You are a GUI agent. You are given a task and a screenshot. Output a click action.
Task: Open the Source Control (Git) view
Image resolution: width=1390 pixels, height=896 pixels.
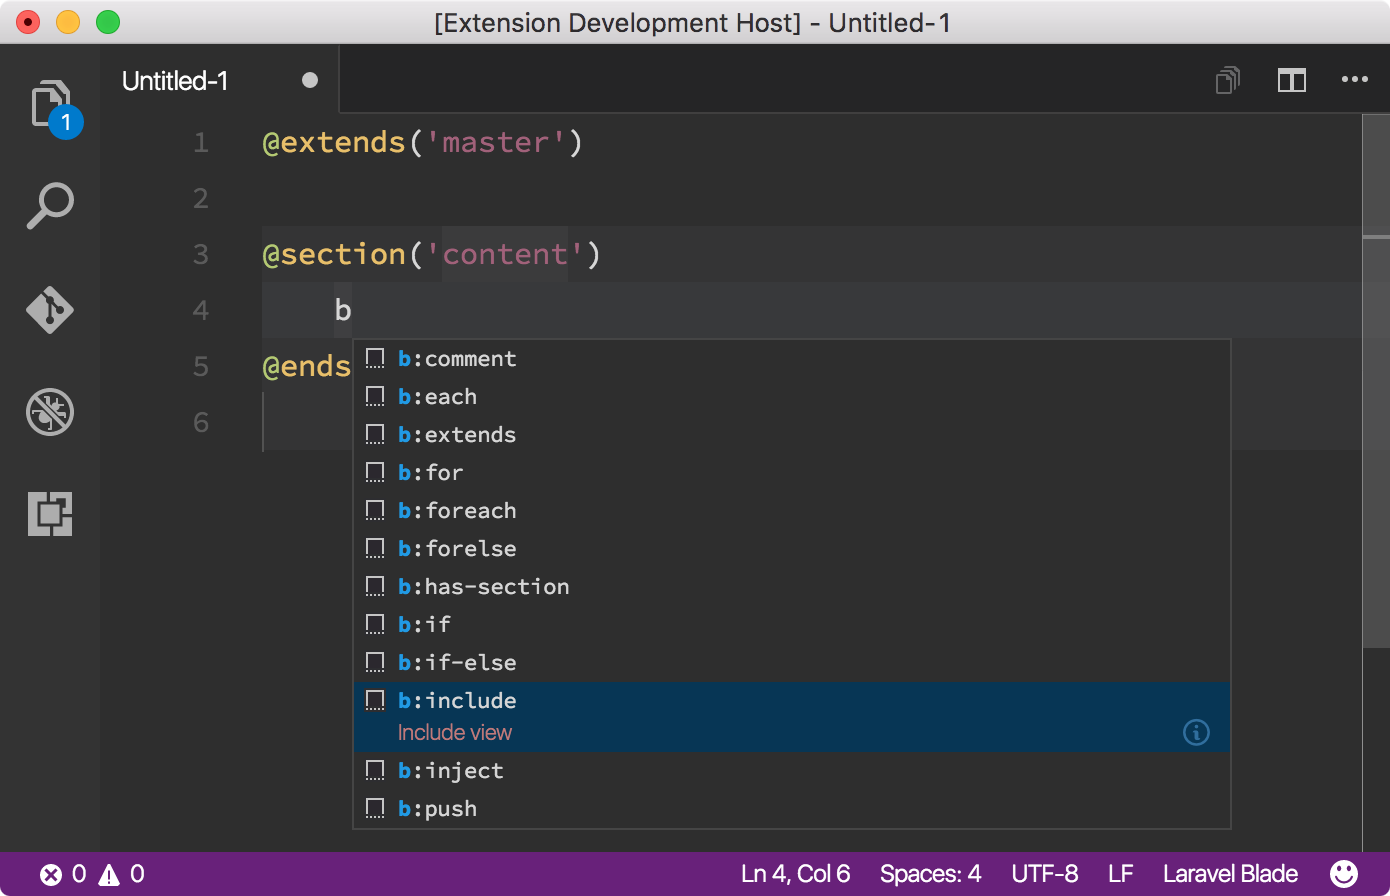click(x=50, y=310)
